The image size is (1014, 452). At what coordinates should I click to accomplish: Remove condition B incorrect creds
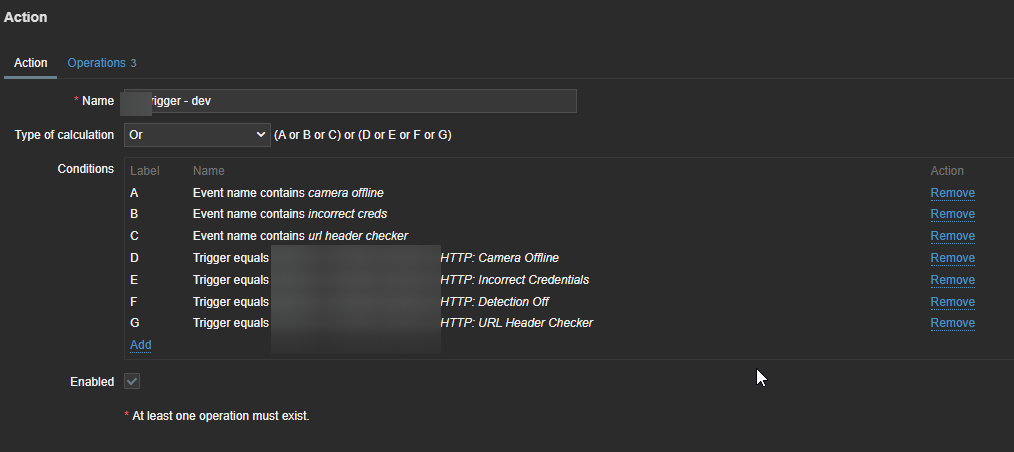coord(952,214)
